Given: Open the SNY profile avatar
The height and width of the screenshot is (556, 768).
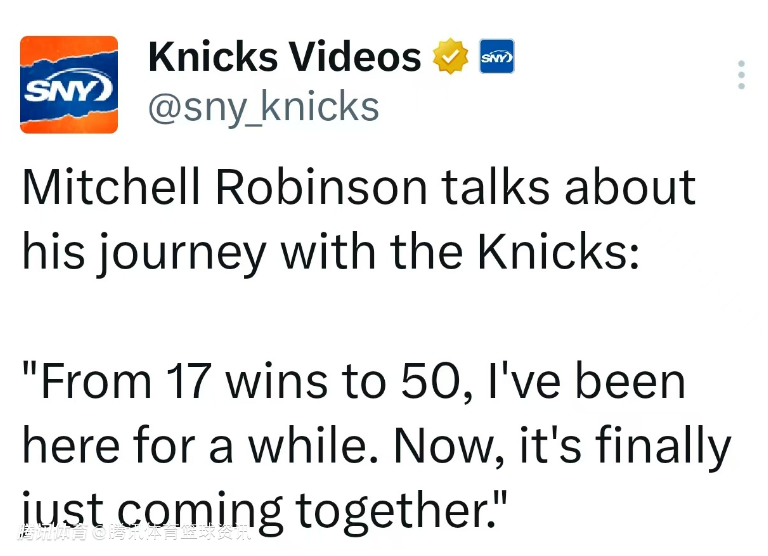Looking at the screenshot, I should coord(69,85).
